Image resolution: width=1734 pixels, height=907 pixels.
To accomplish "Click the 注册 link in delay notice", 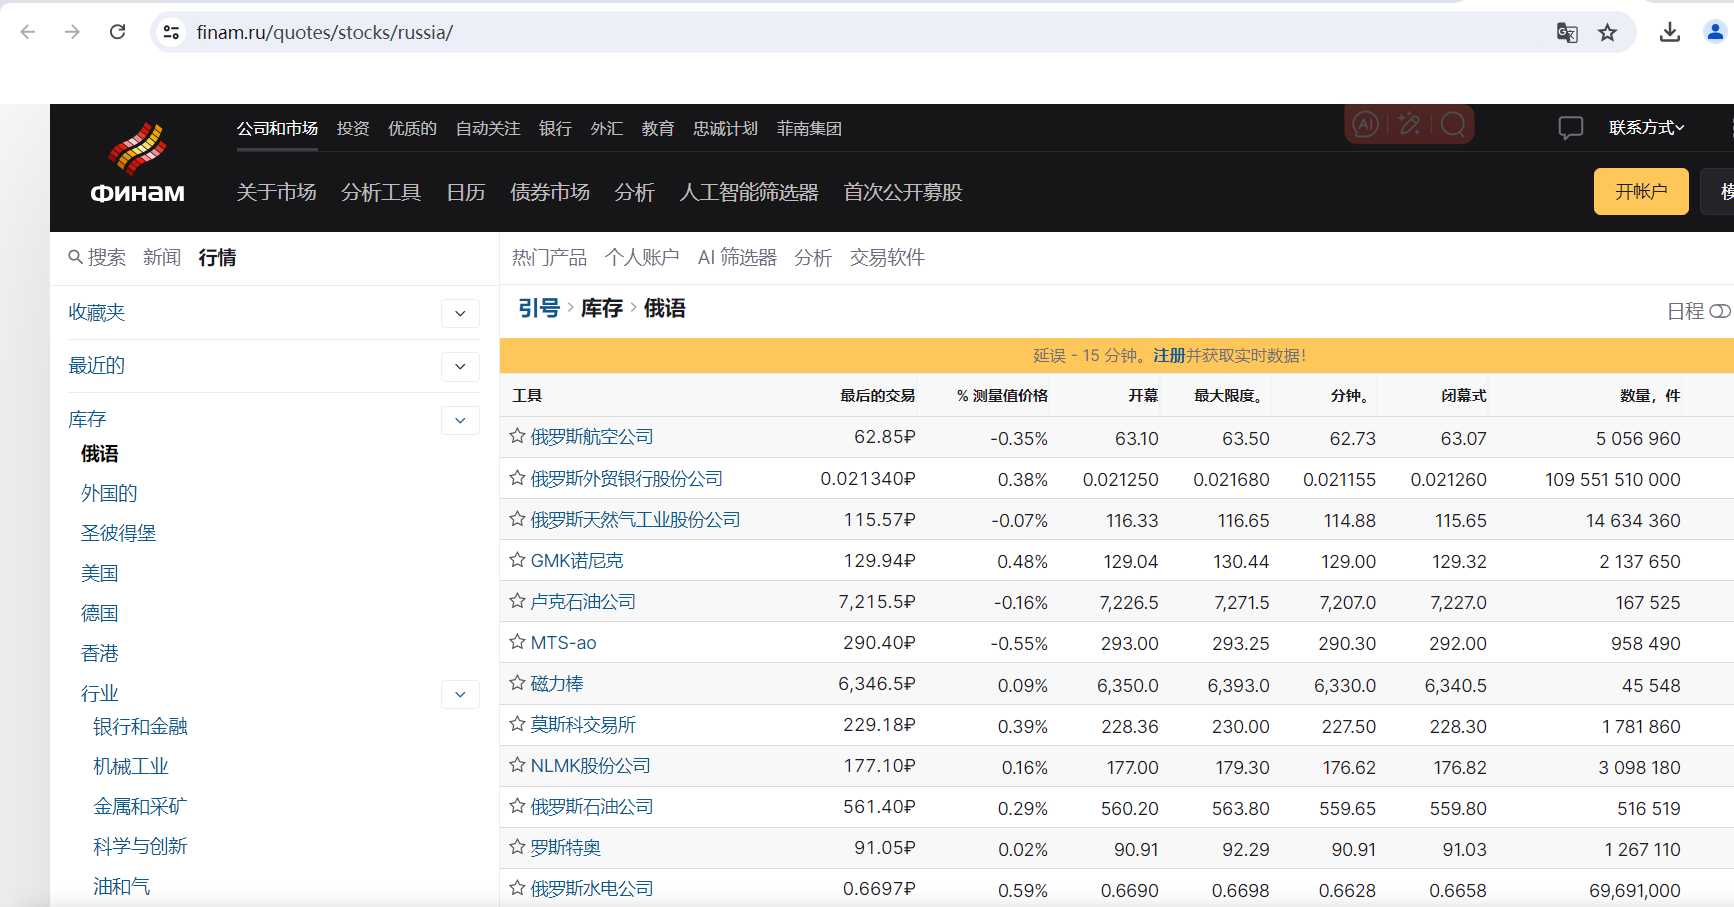I will tap(1169, 356).
